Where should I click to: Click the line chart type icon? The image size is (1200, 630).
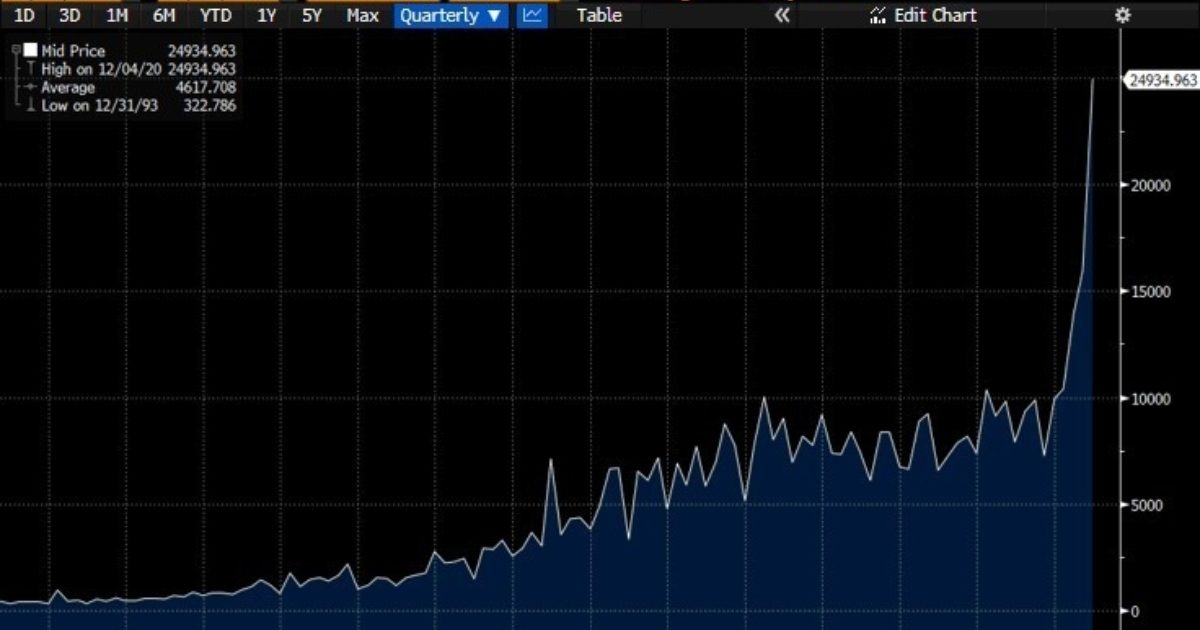533,15
